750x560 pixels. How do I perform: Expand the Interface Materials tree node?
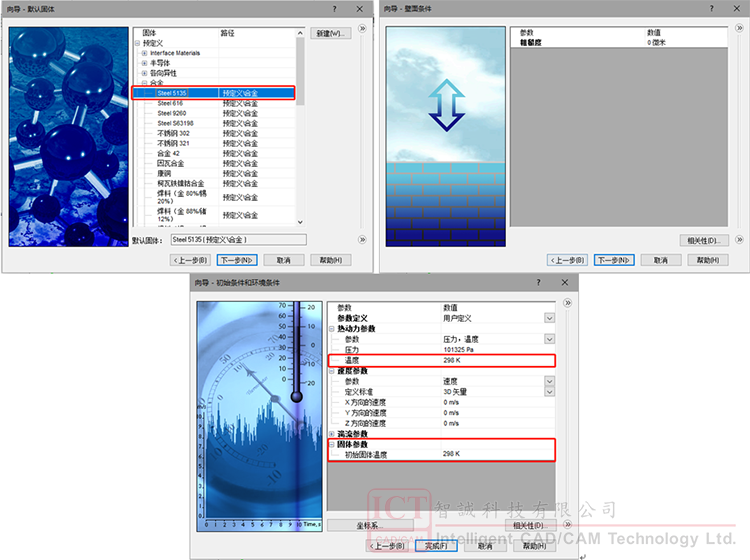(x=144, y=53)
